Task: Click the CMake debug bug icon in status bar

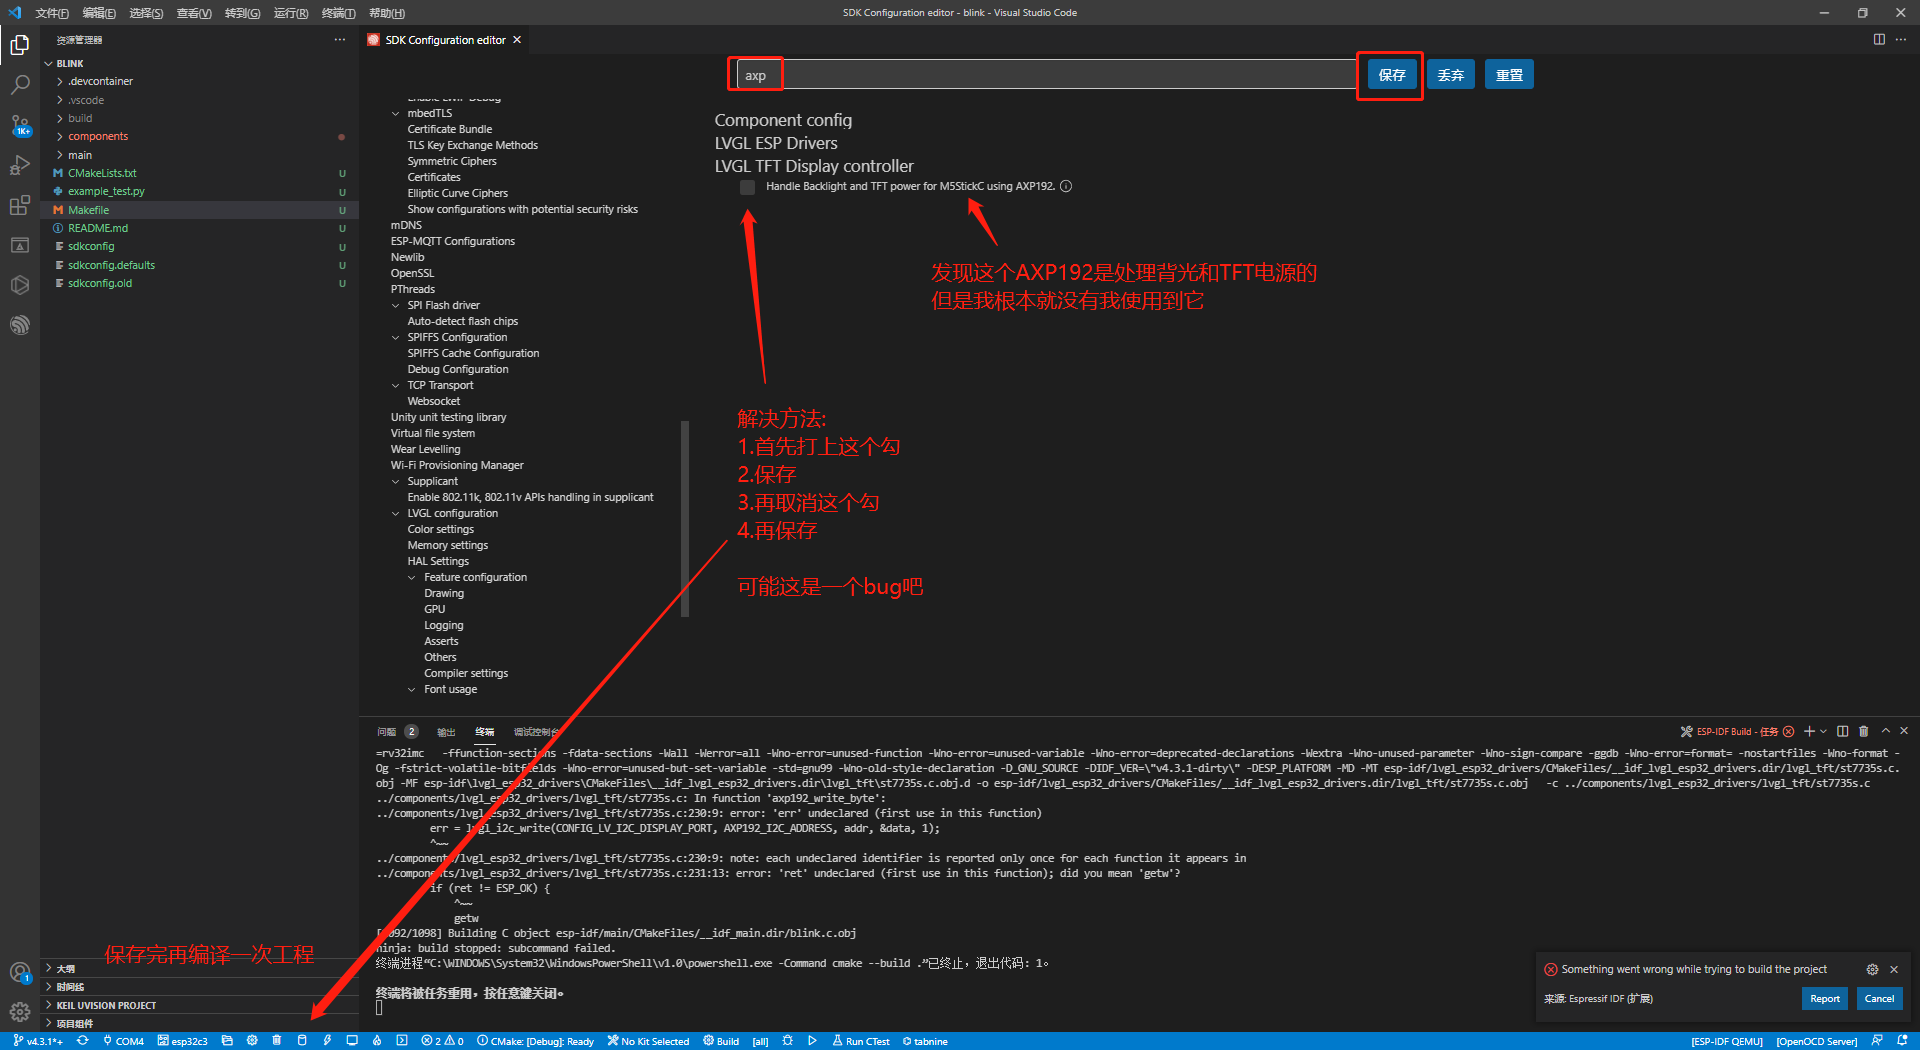Action: coord(788,1041)
